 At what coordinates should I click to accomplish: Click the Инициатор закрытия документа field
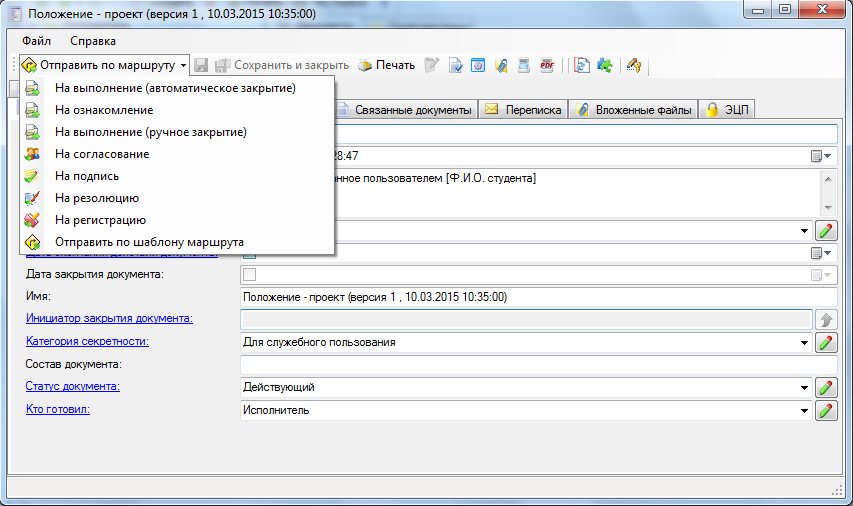[x=526, y=319]
